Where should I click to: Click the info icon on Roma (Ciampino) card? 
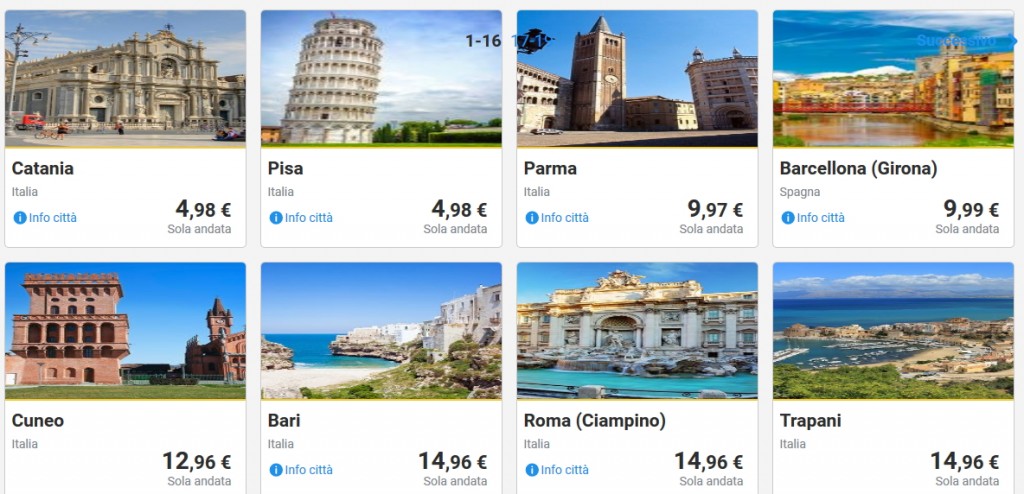click(532, 470)
